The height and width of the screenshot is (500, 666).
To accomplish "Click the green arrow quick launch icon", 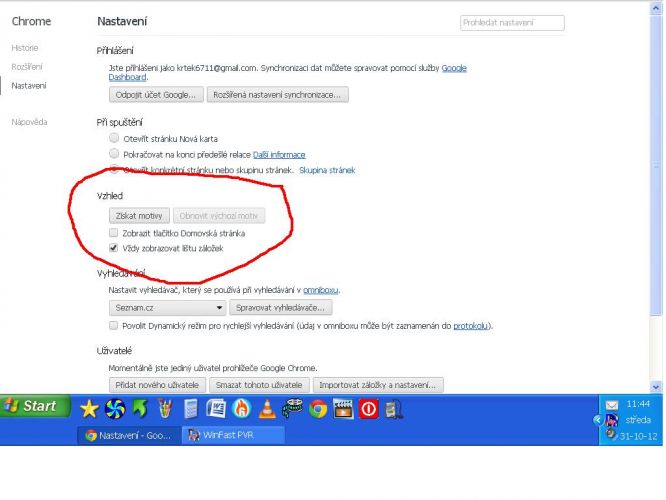I will coord(140,410).
